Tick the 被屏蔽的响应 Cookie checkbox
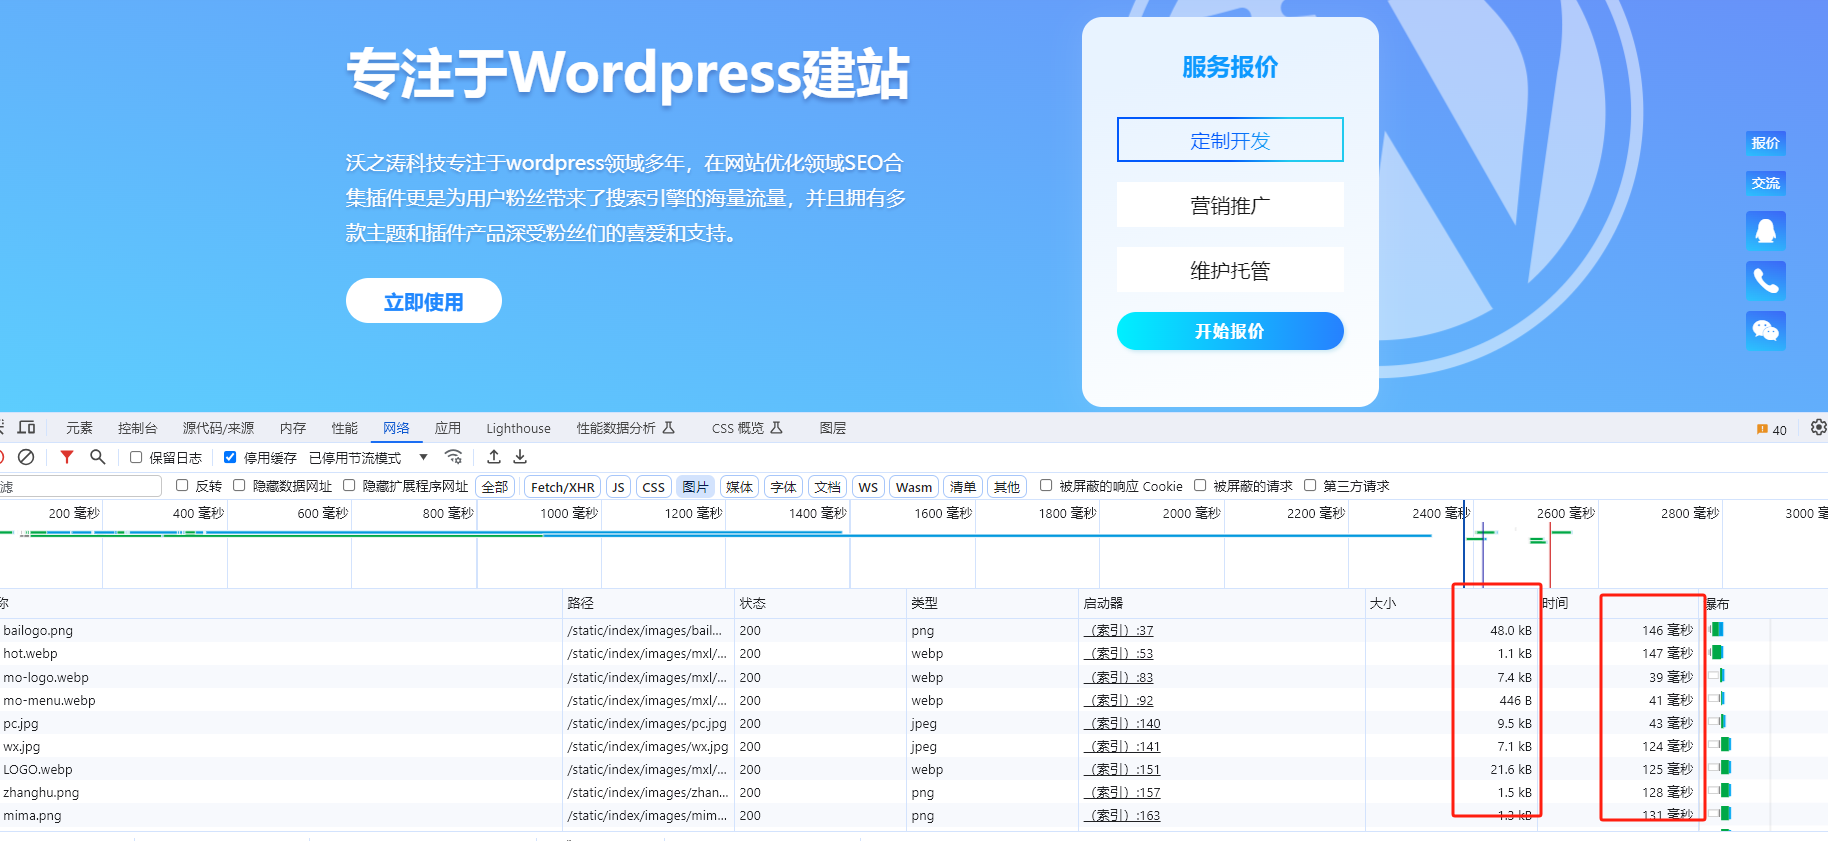 coord(1046,485)
